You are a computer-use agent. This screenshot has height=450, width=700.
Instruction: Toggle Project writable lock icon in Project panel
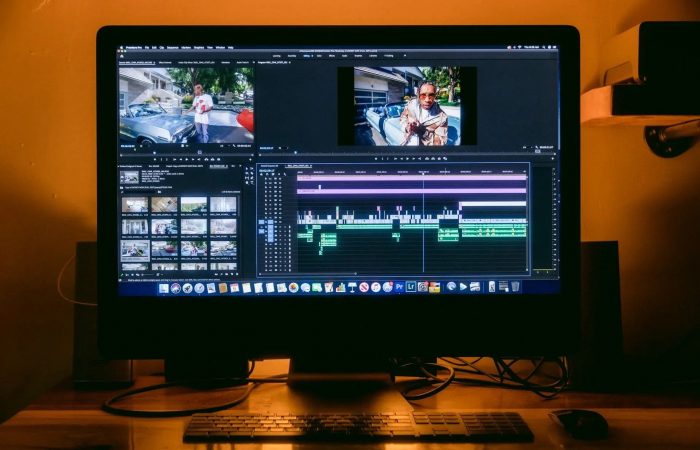122,274
